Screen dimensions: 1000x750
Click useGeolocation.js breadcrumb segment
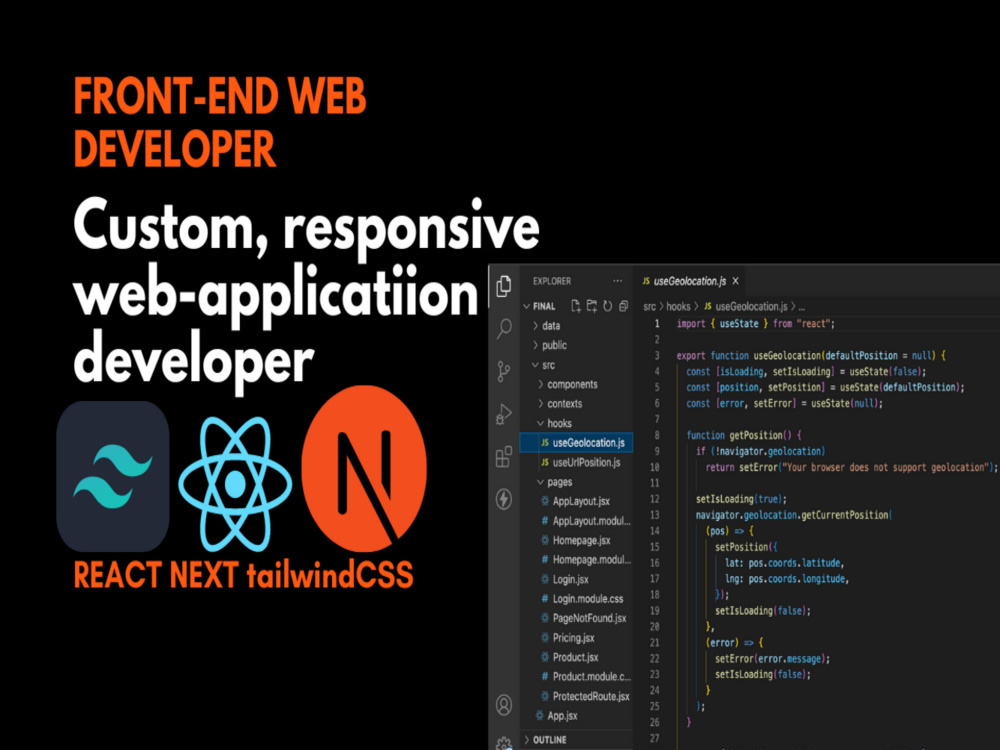(x=746, y=307)
